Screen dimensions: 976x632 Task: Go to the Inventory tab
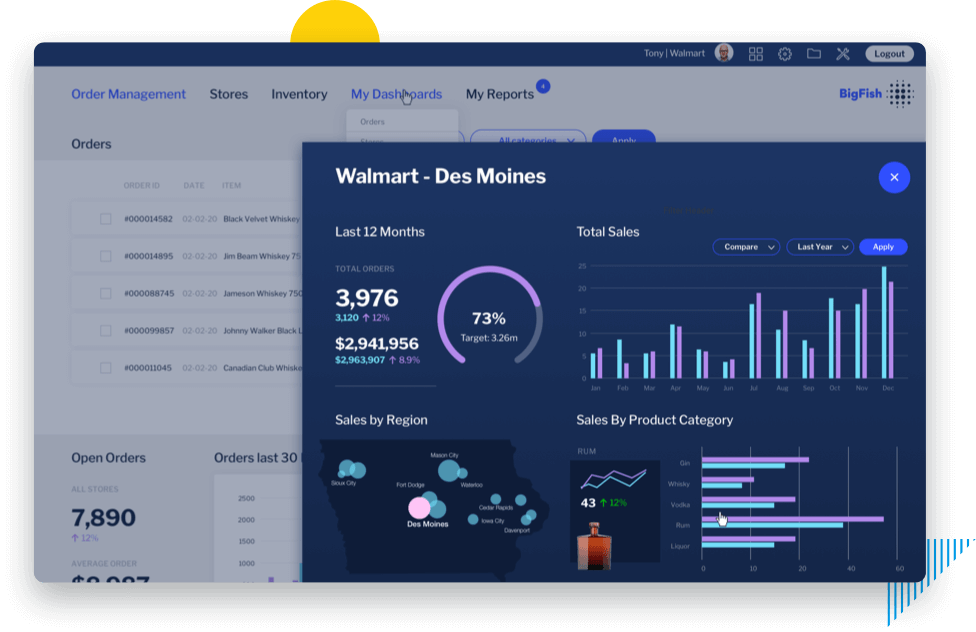point(299,94)
